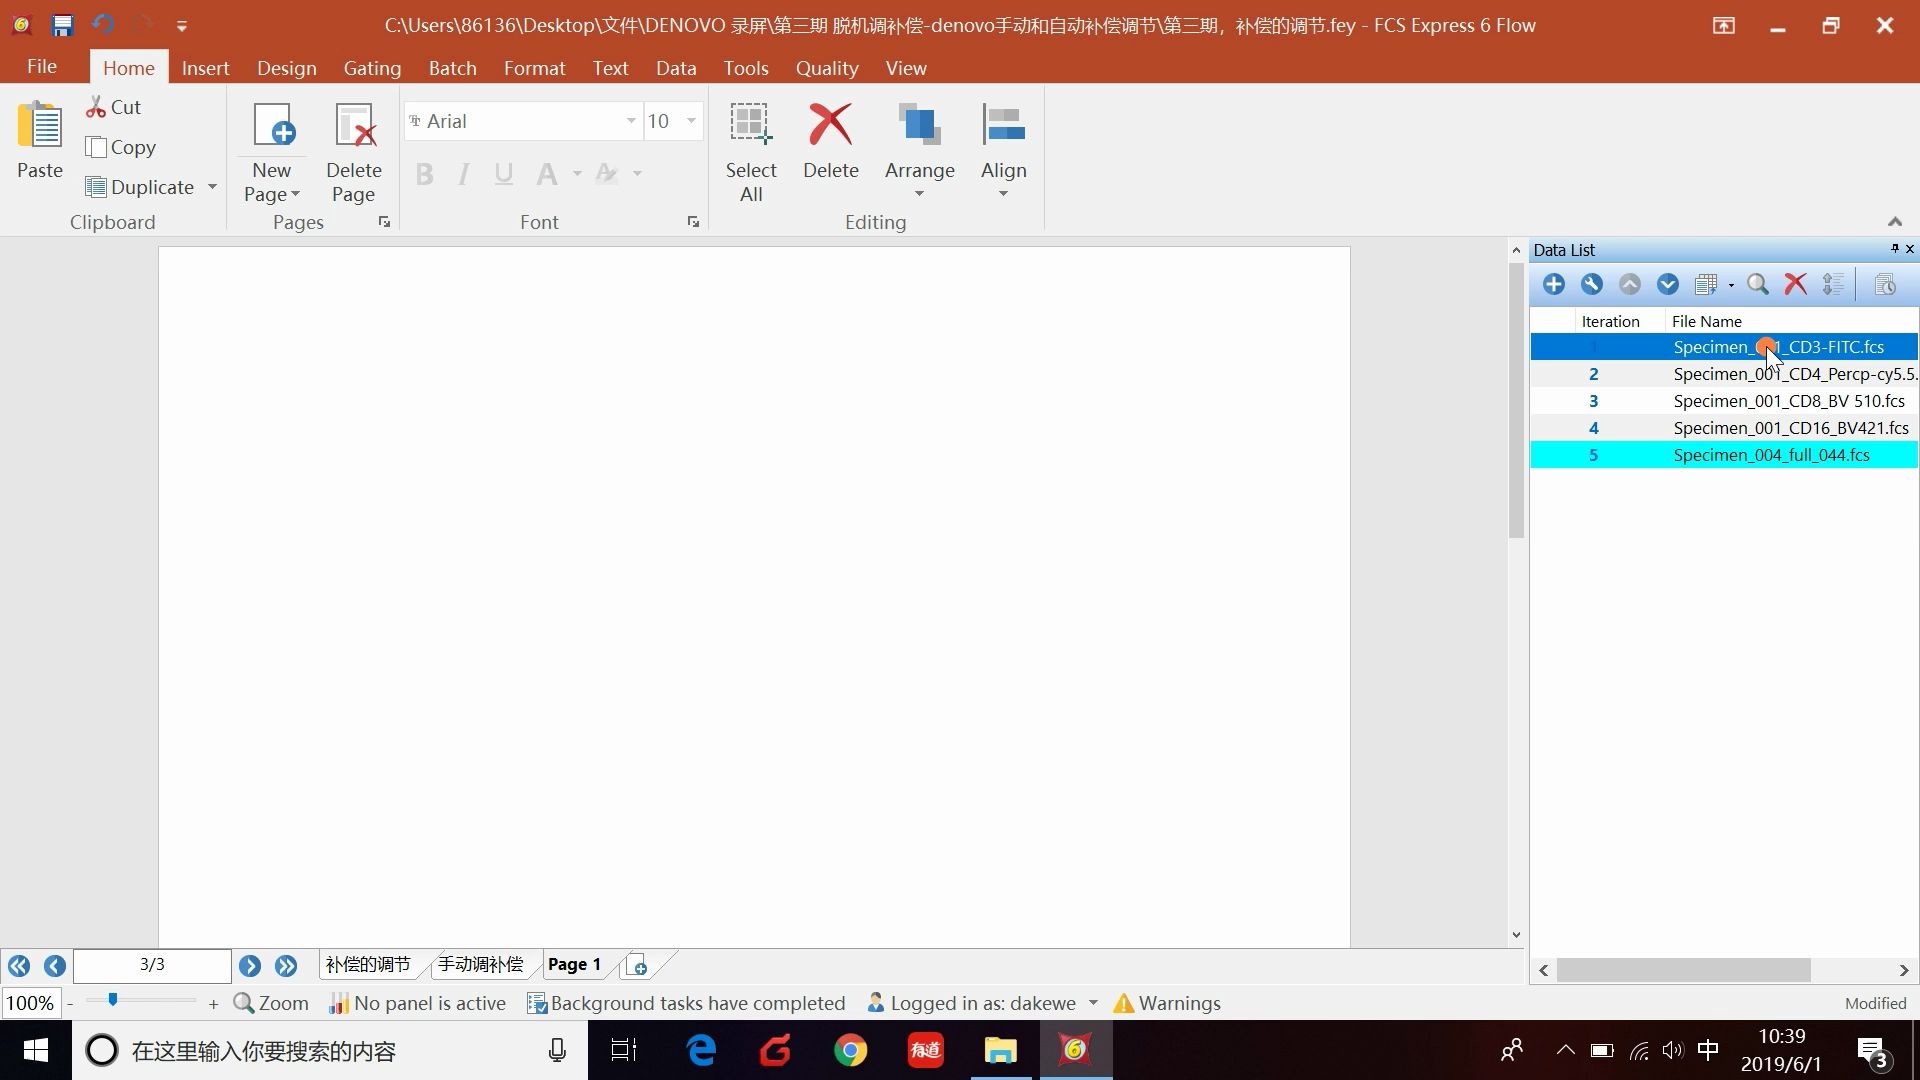
Task: Select Specimen_001_CD16_BV421.fcs row
Action: 1724,428
